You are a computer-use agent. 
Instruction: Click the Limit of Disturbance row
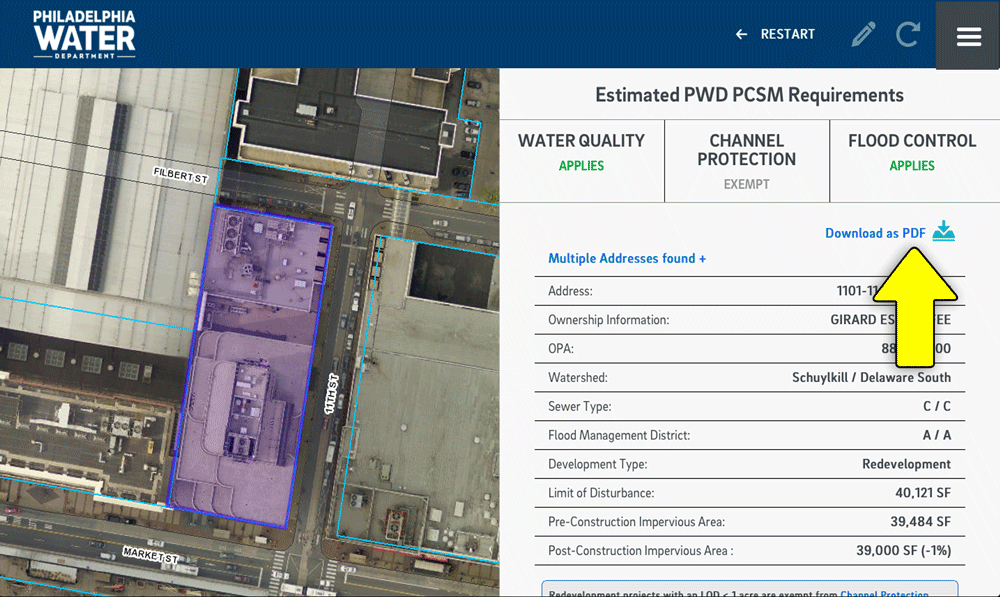click(749, 493)
